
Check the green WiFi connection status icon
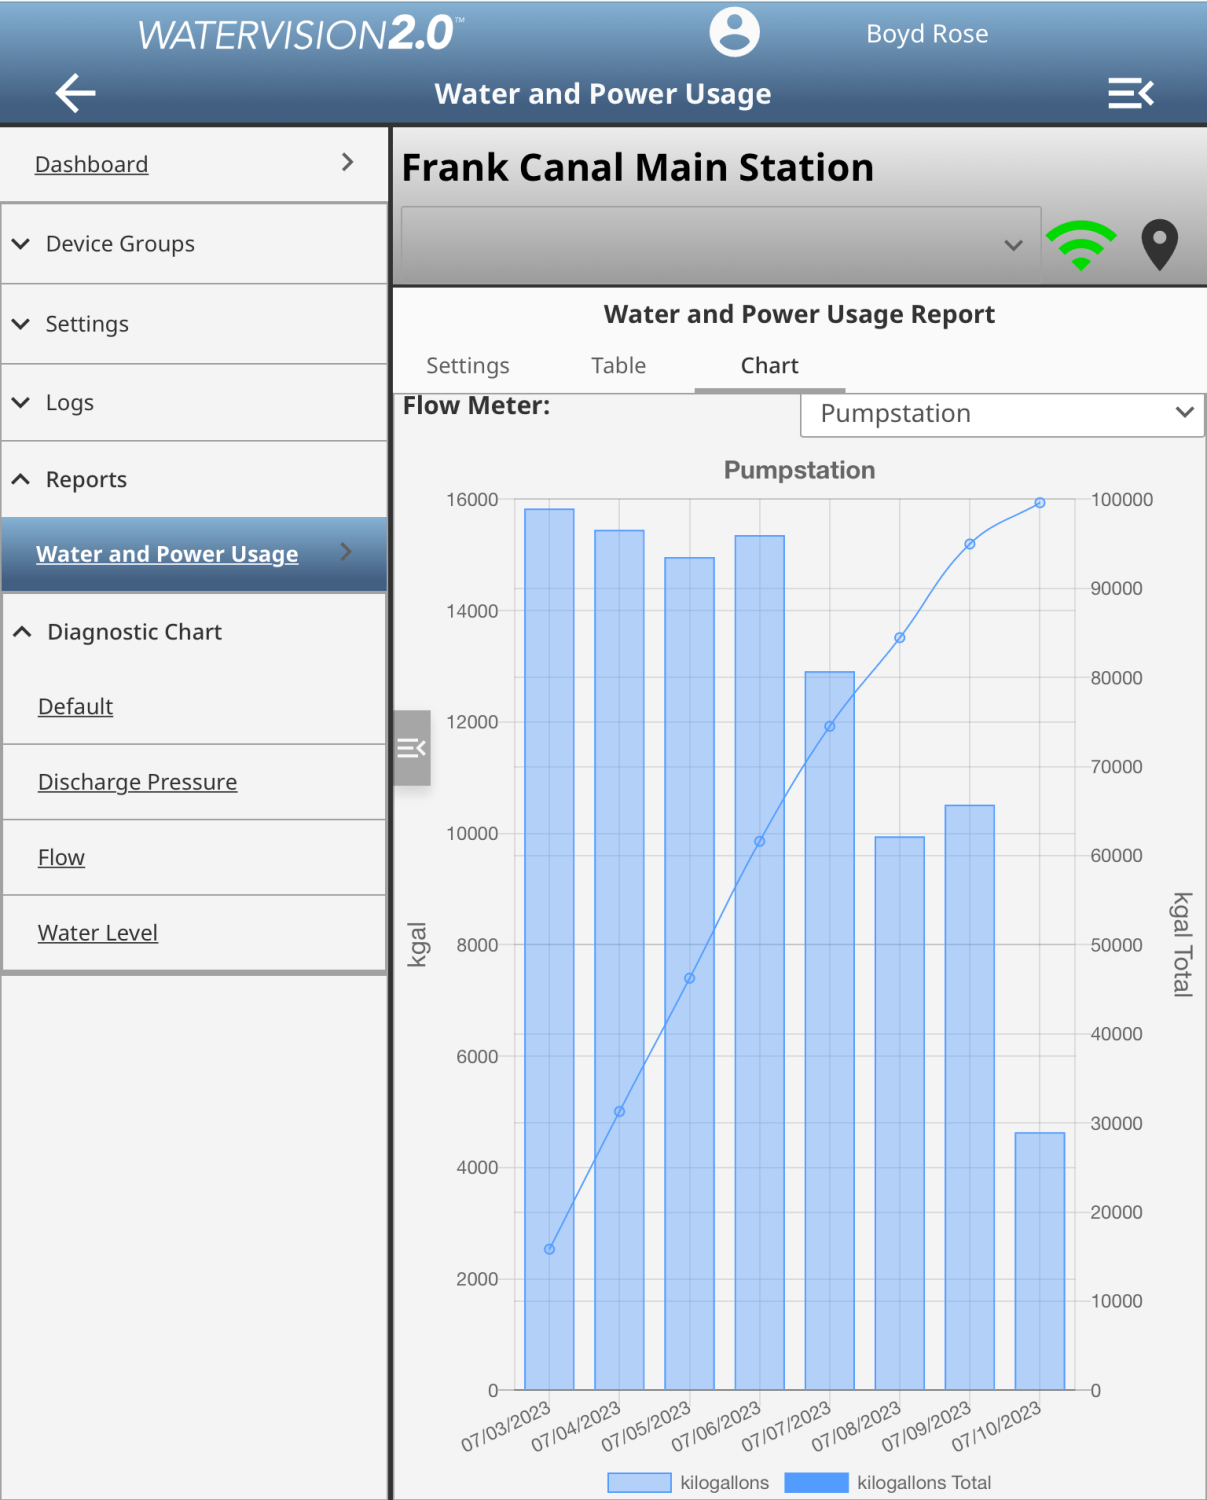point(1081,243)
